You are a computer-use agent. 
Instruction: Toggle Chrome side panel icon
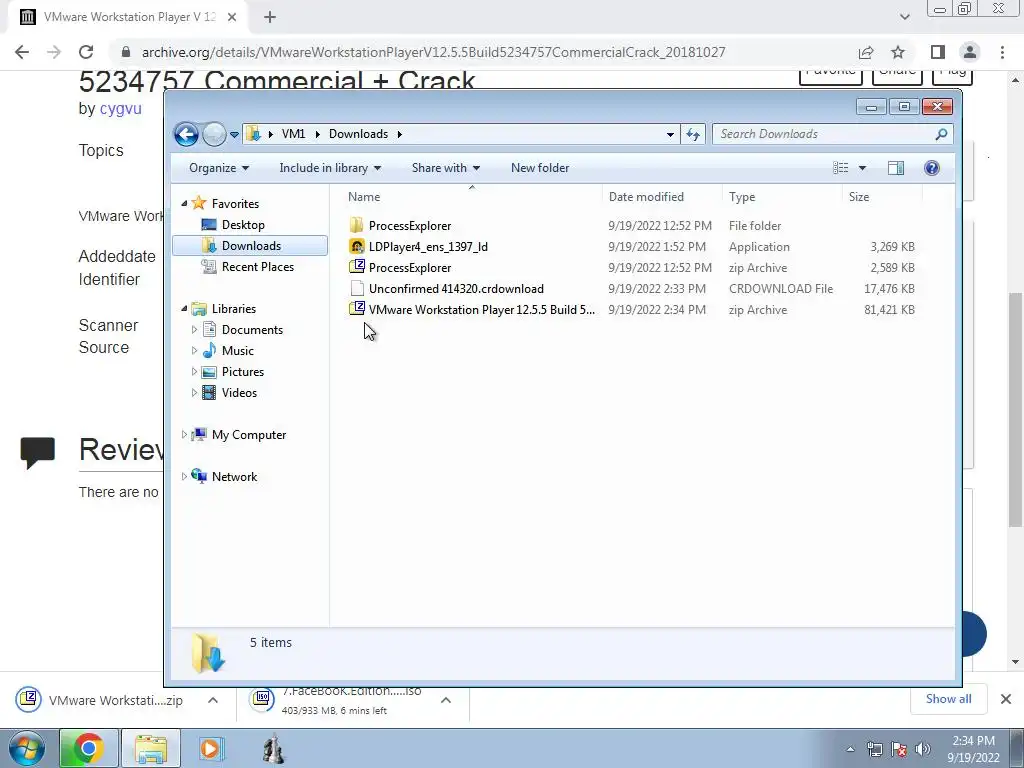(938, 52)
